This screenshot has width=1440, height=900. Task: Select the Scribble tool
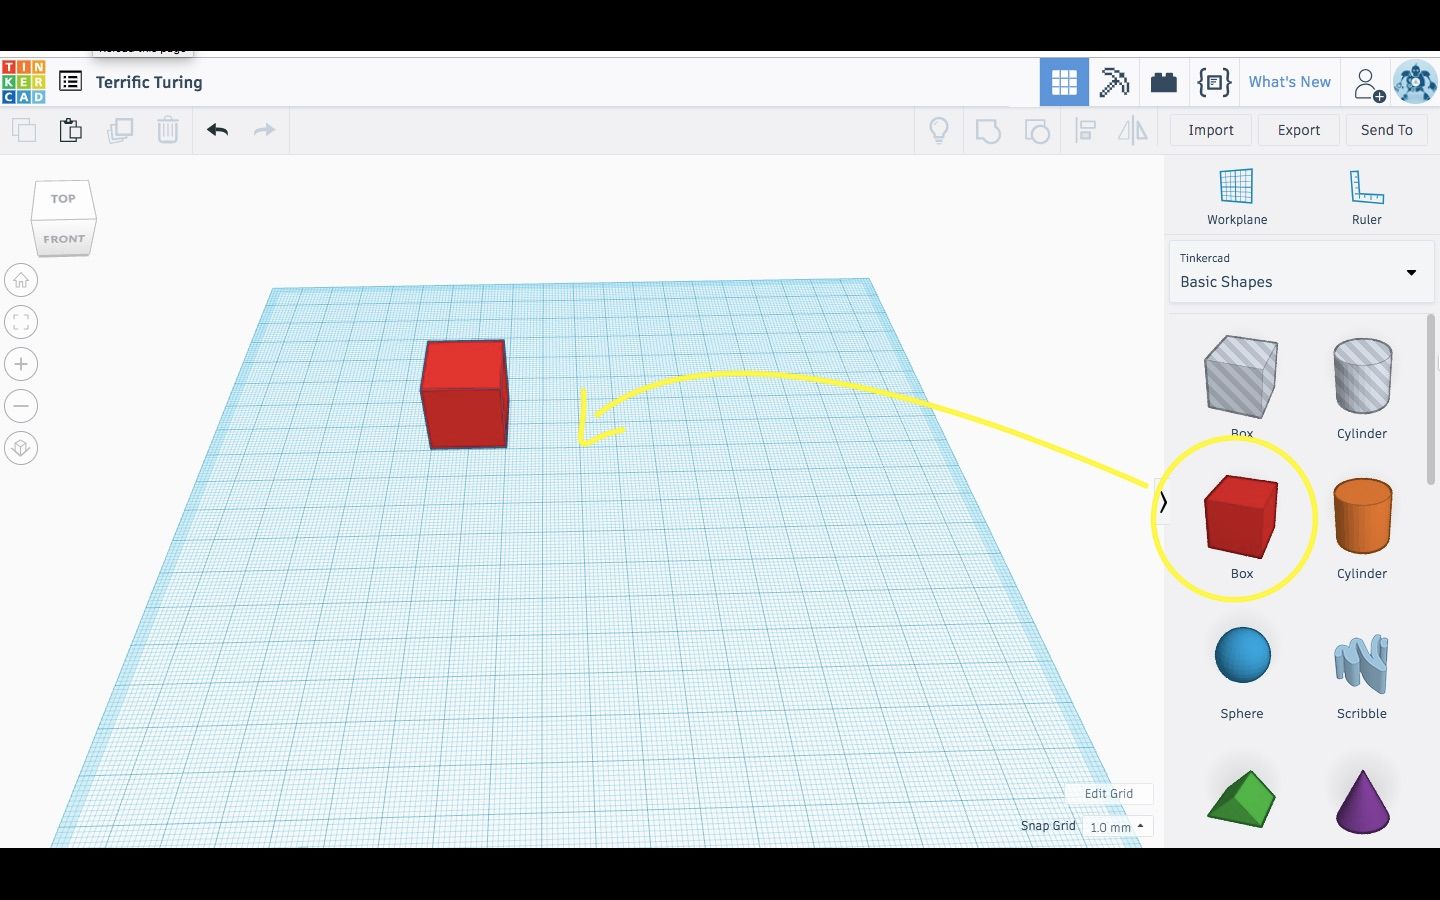click(1361, 660)
